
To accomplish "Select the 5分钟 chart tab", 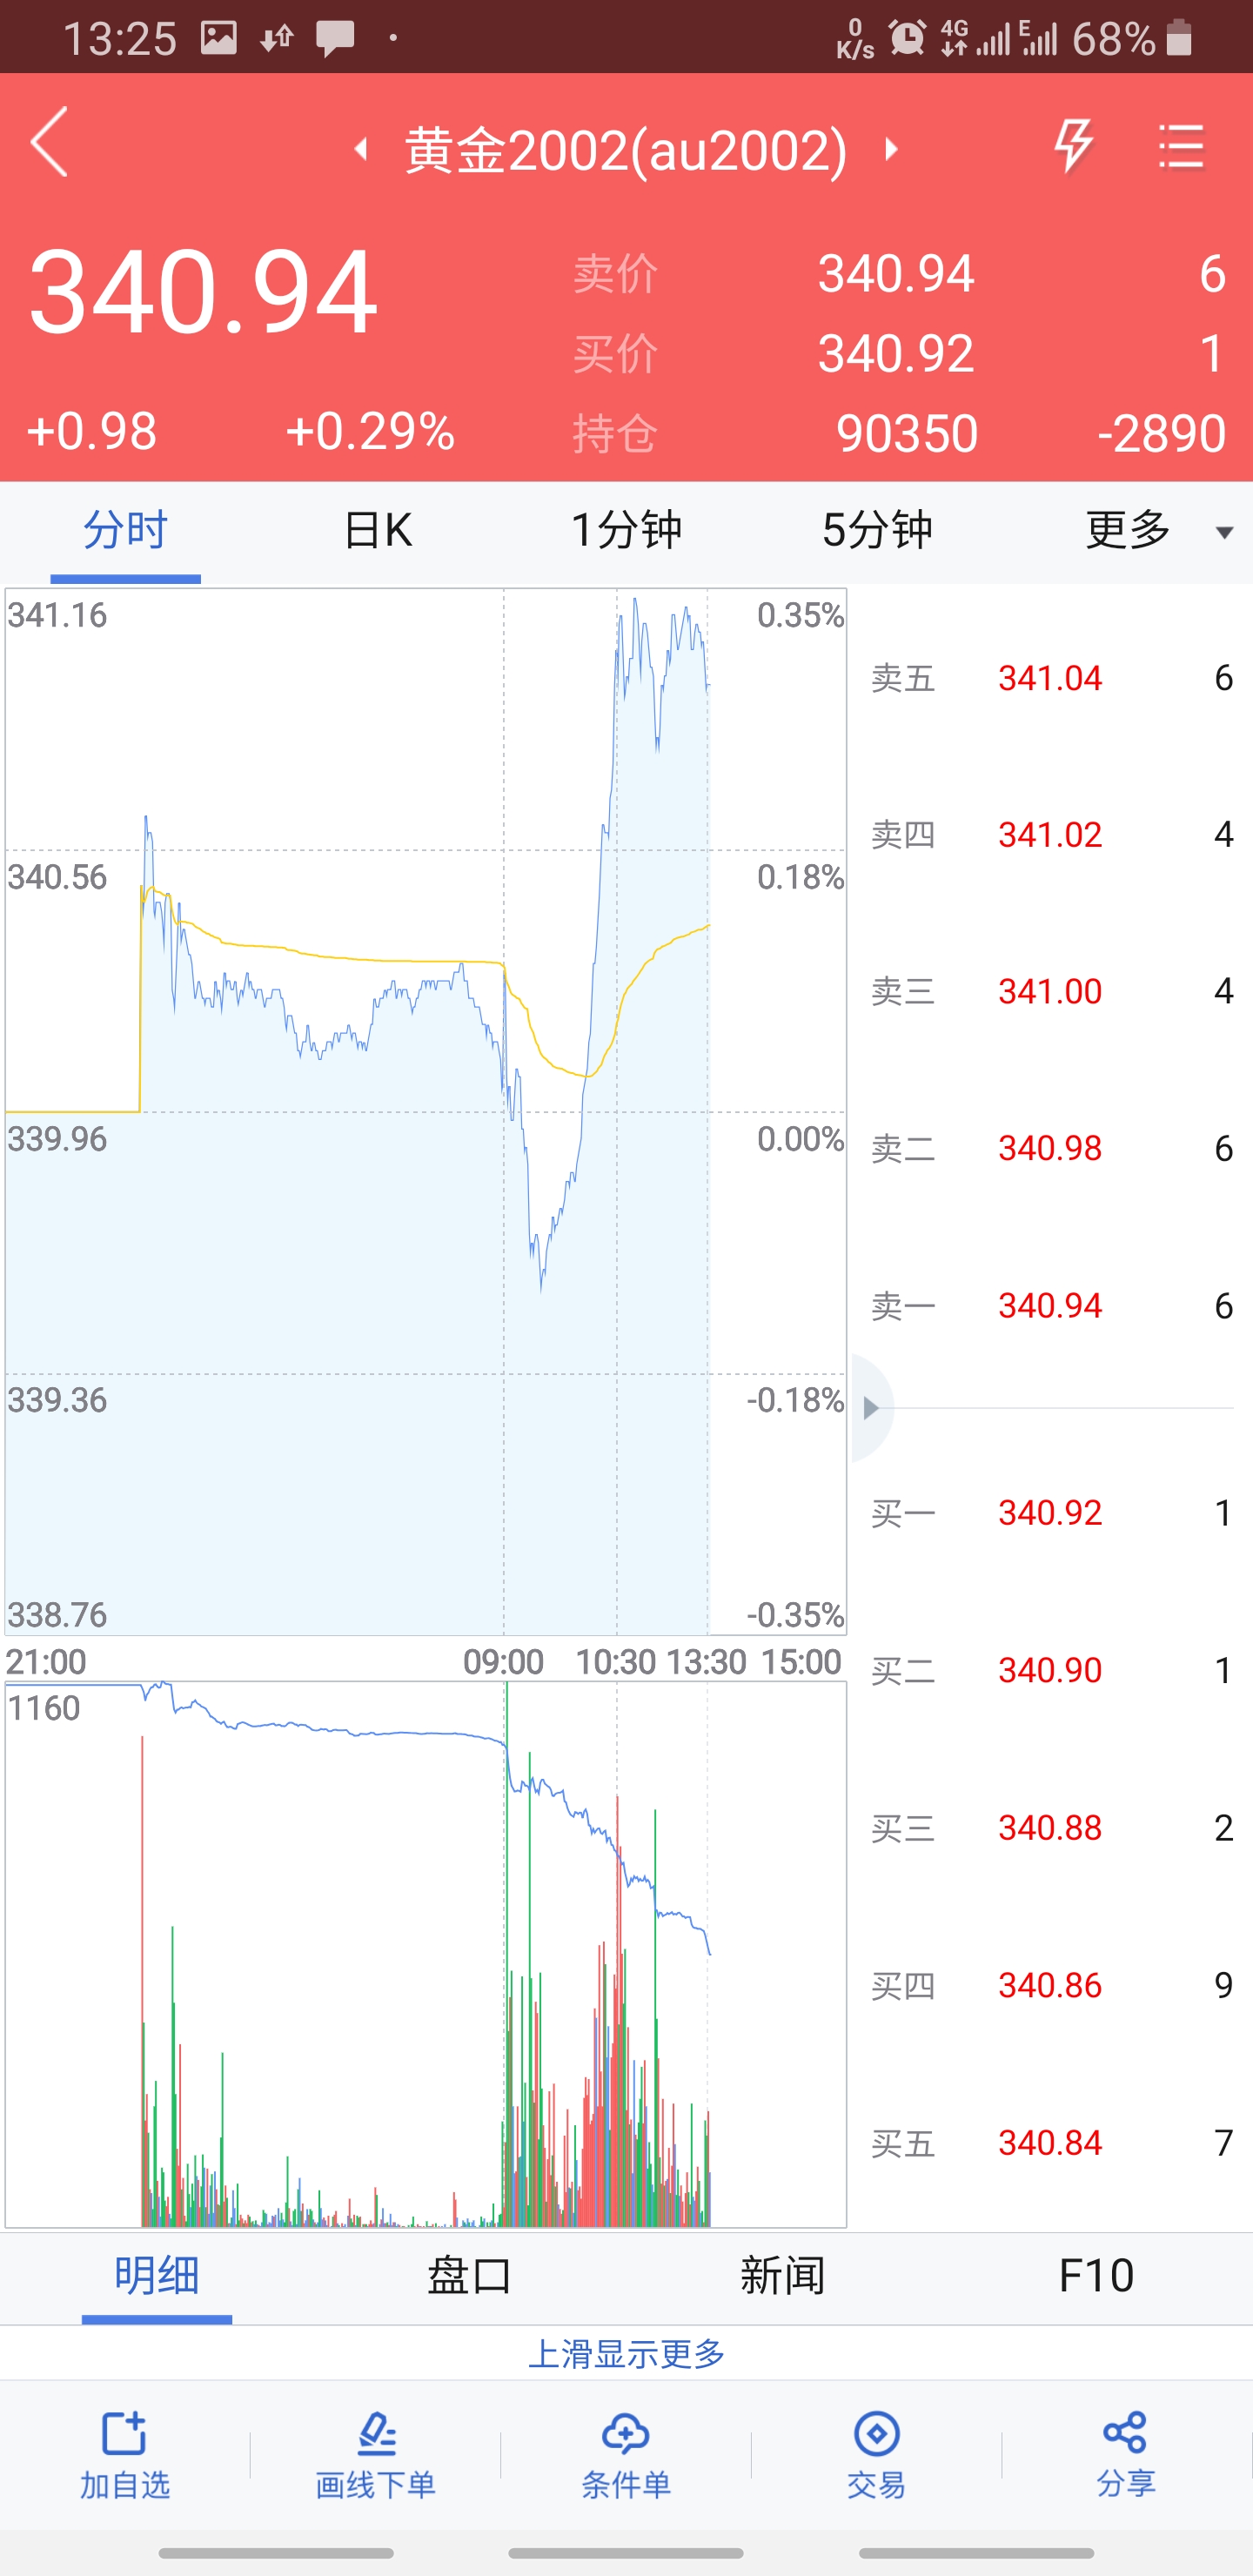I will click(x=877, y=530).
